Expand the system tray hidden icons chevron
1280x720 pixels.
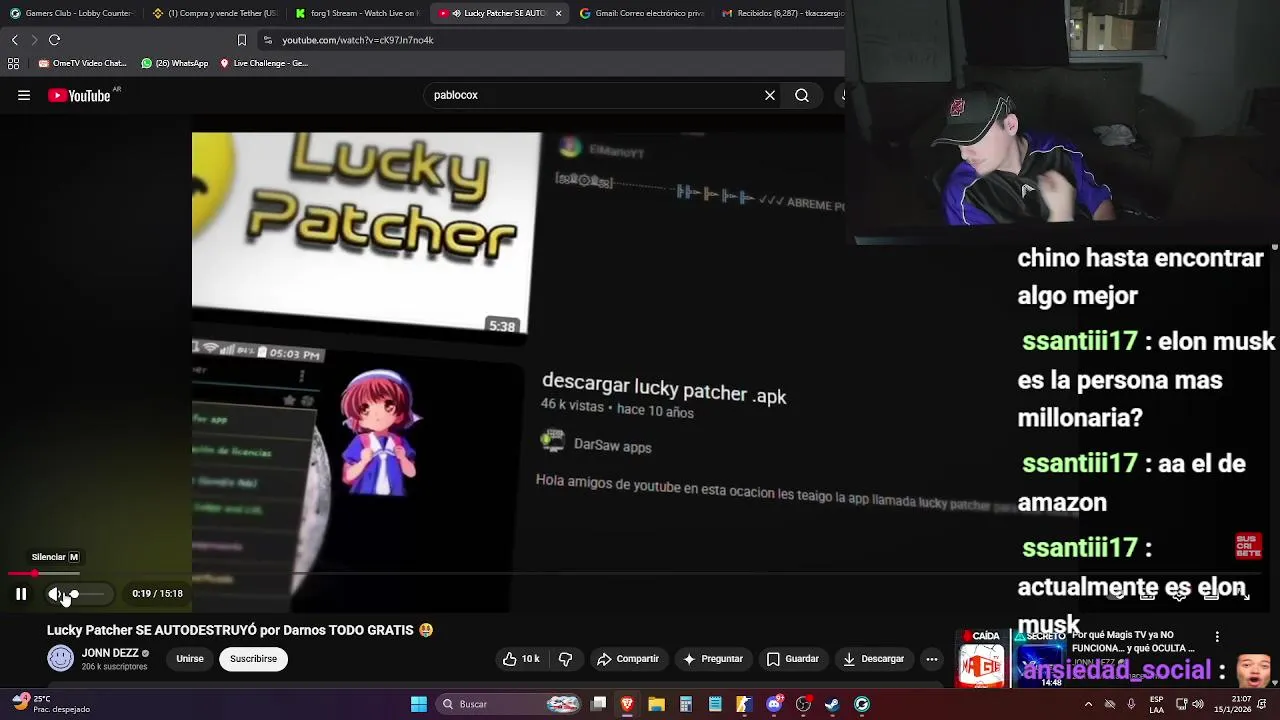pyautogui.click(x=1089, y=704)
